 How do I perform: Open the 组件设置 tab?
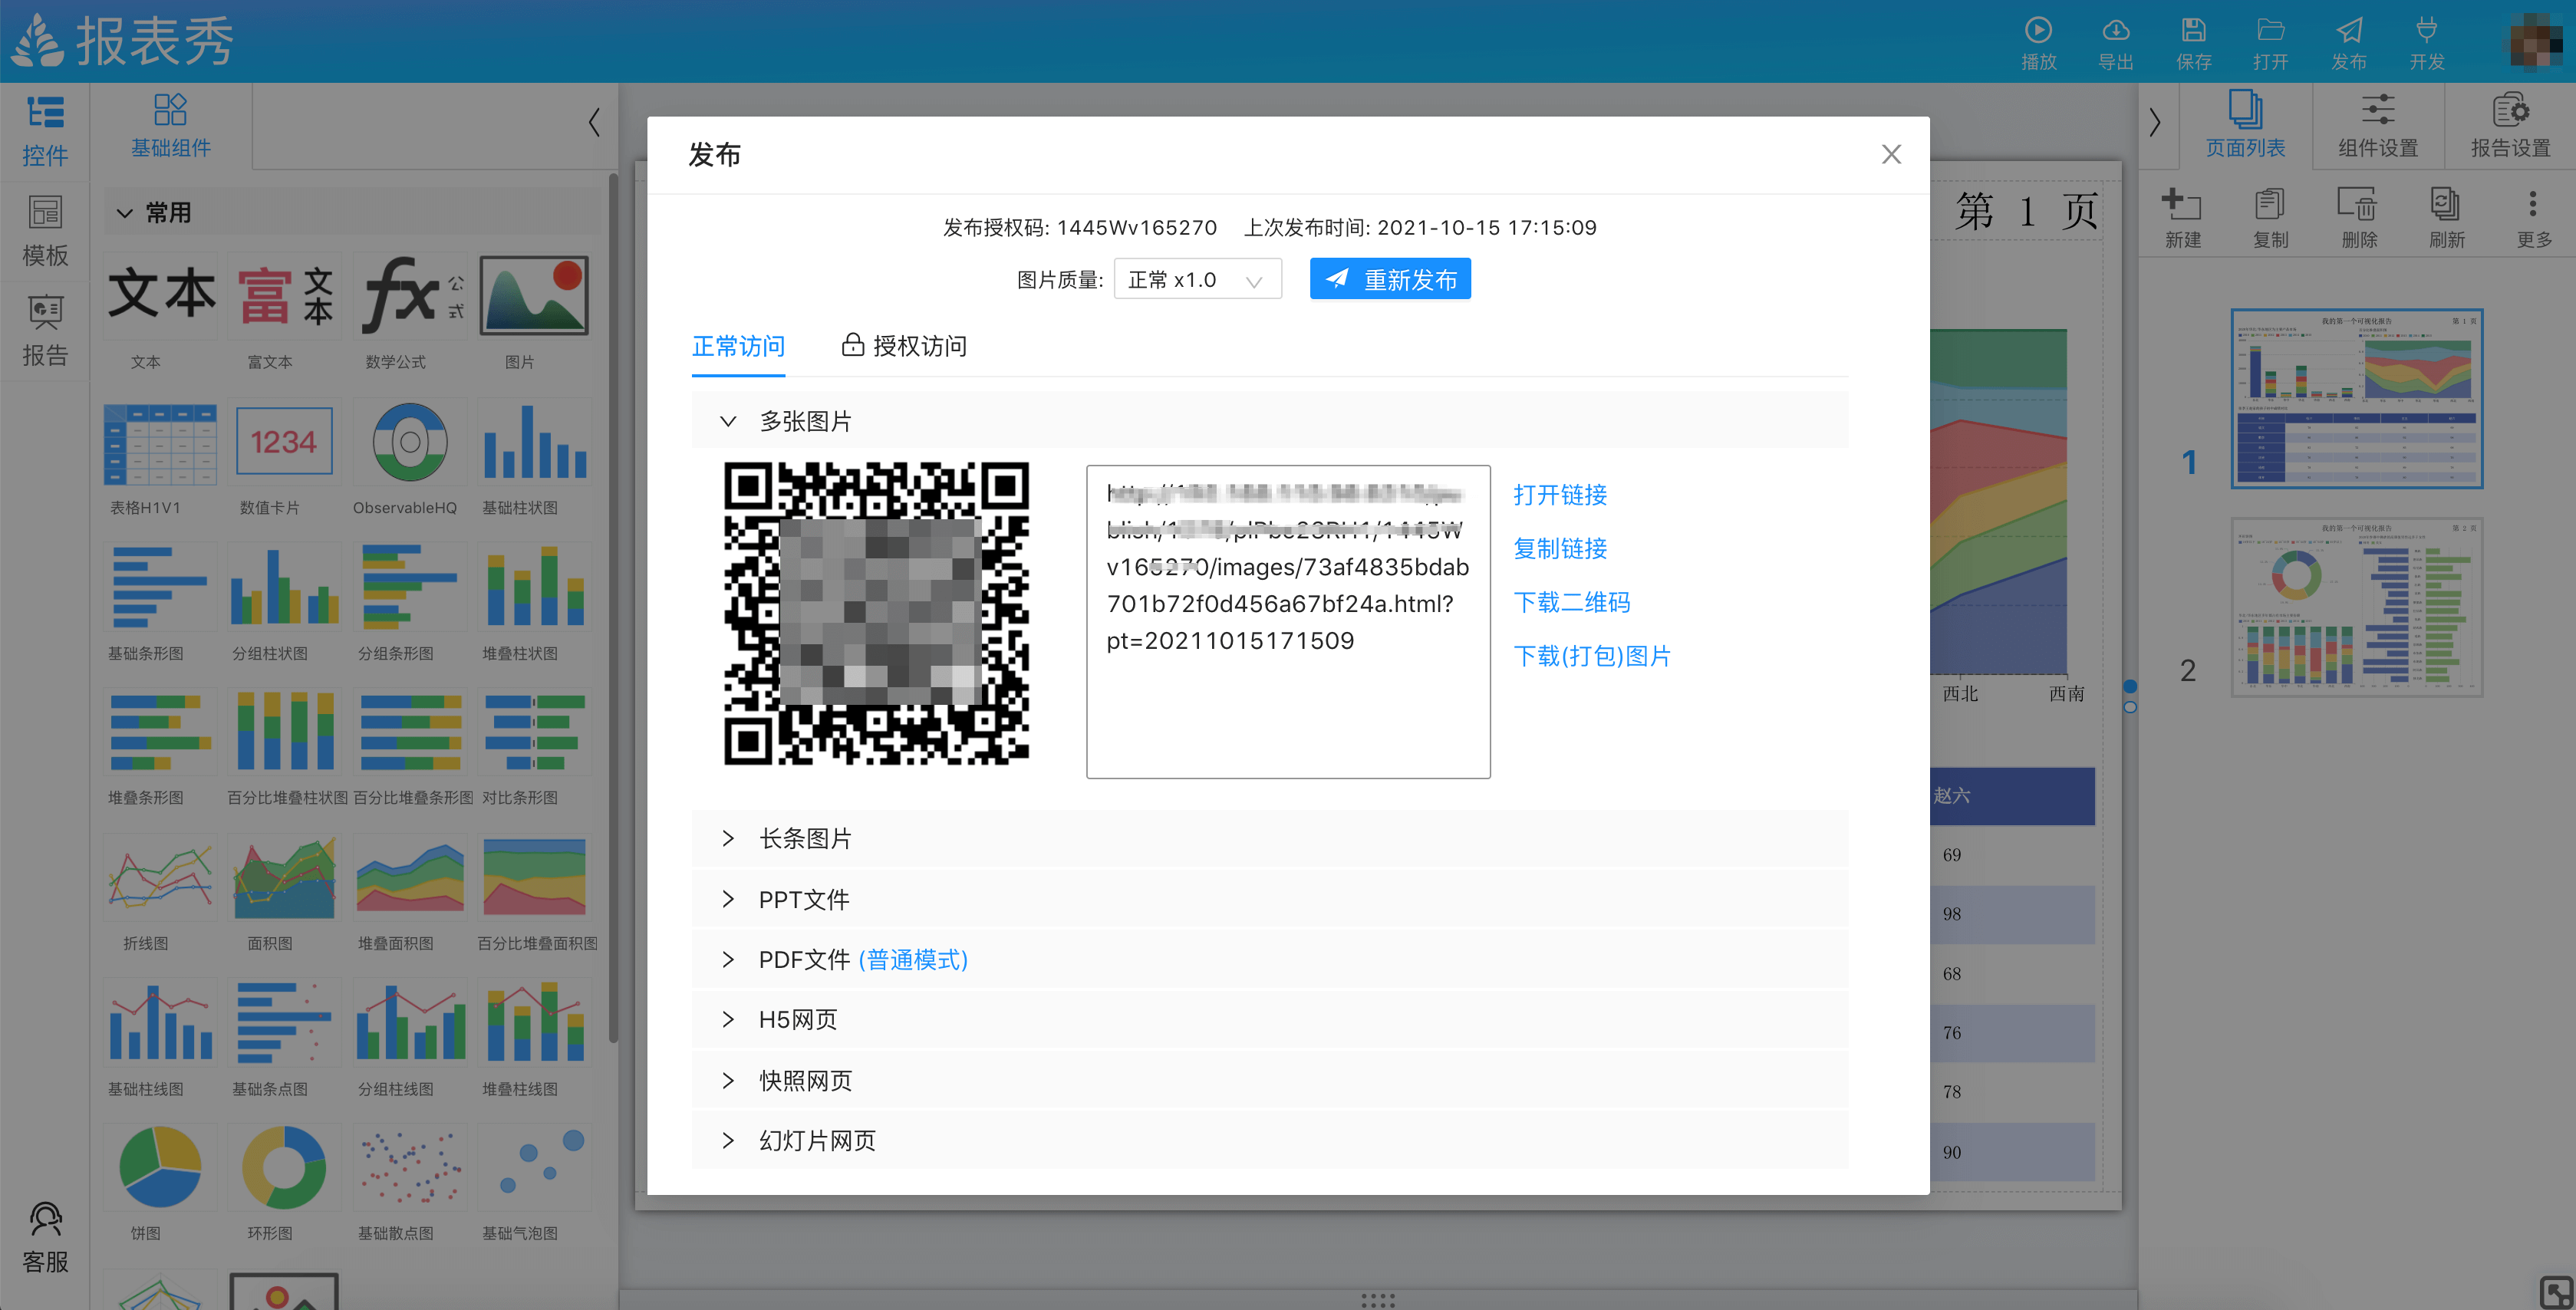pos(2378,126)
